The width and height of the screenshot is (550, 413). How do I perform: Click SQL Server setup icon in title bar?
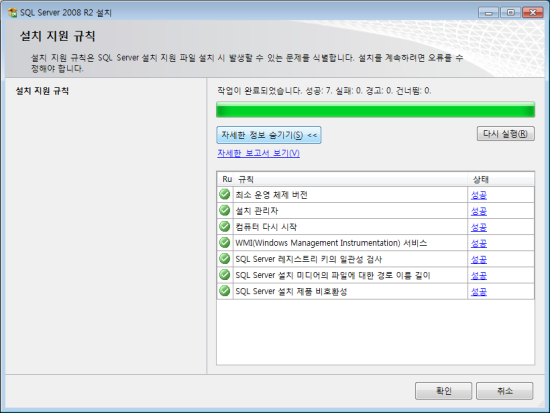[x=13, y=13]
